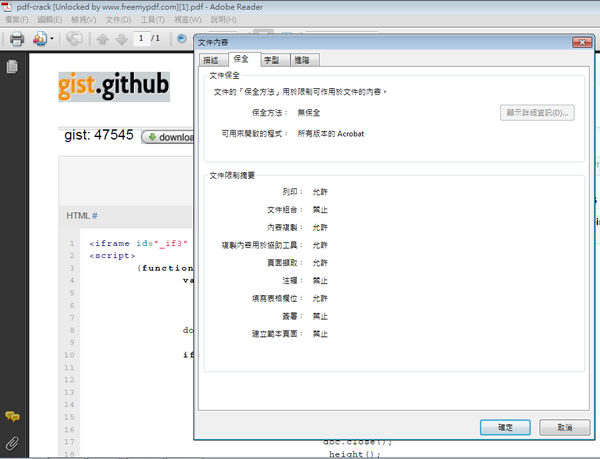Viewport: 600px width, 459px height.
Task: Click the blue zoom out minus icon
Action: pyautogui.click(x=182, y=38)
